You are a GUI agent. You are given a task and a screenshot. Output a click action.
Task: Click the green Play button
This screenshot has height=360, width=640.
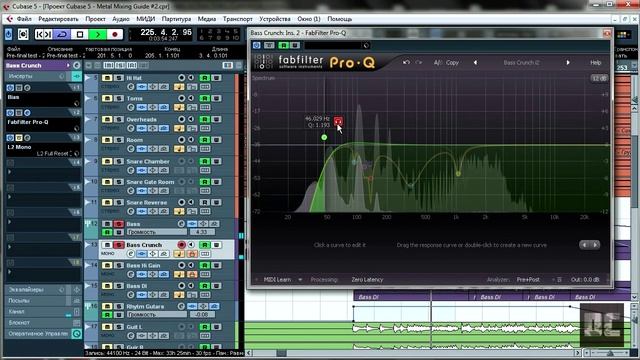click(x=98, y=34)
